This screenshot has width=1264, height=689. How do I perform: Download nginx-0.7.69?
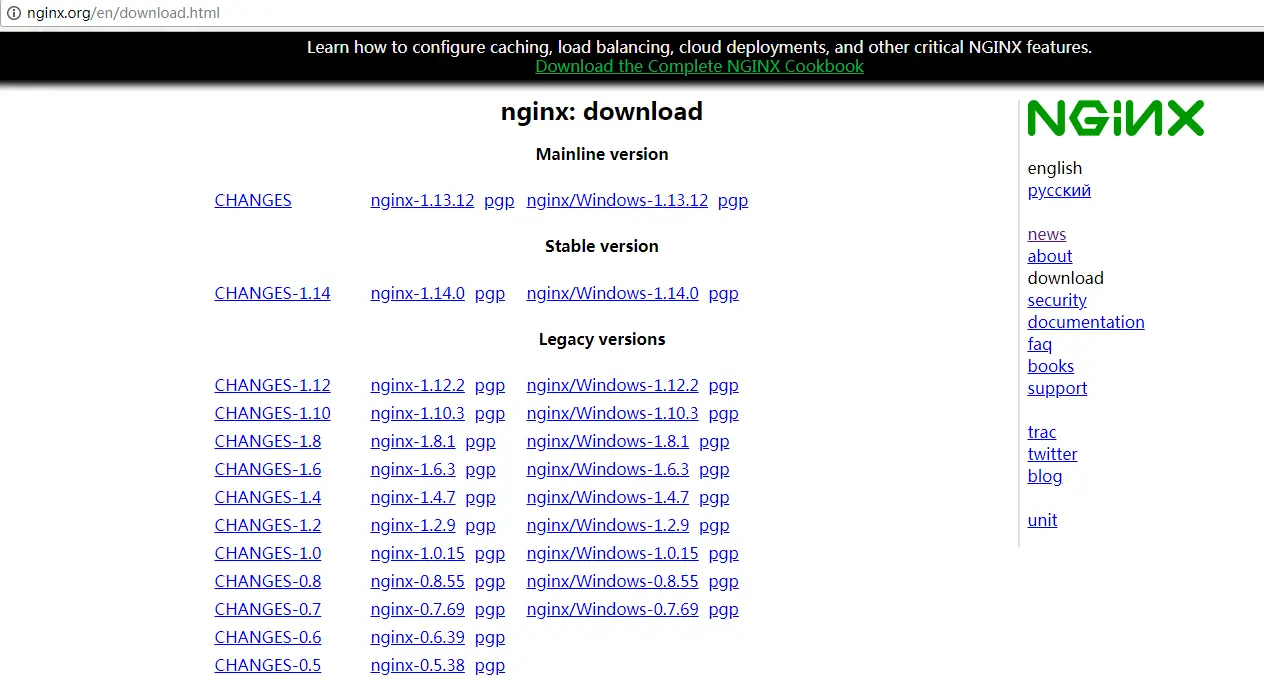[x=417, y=609]
